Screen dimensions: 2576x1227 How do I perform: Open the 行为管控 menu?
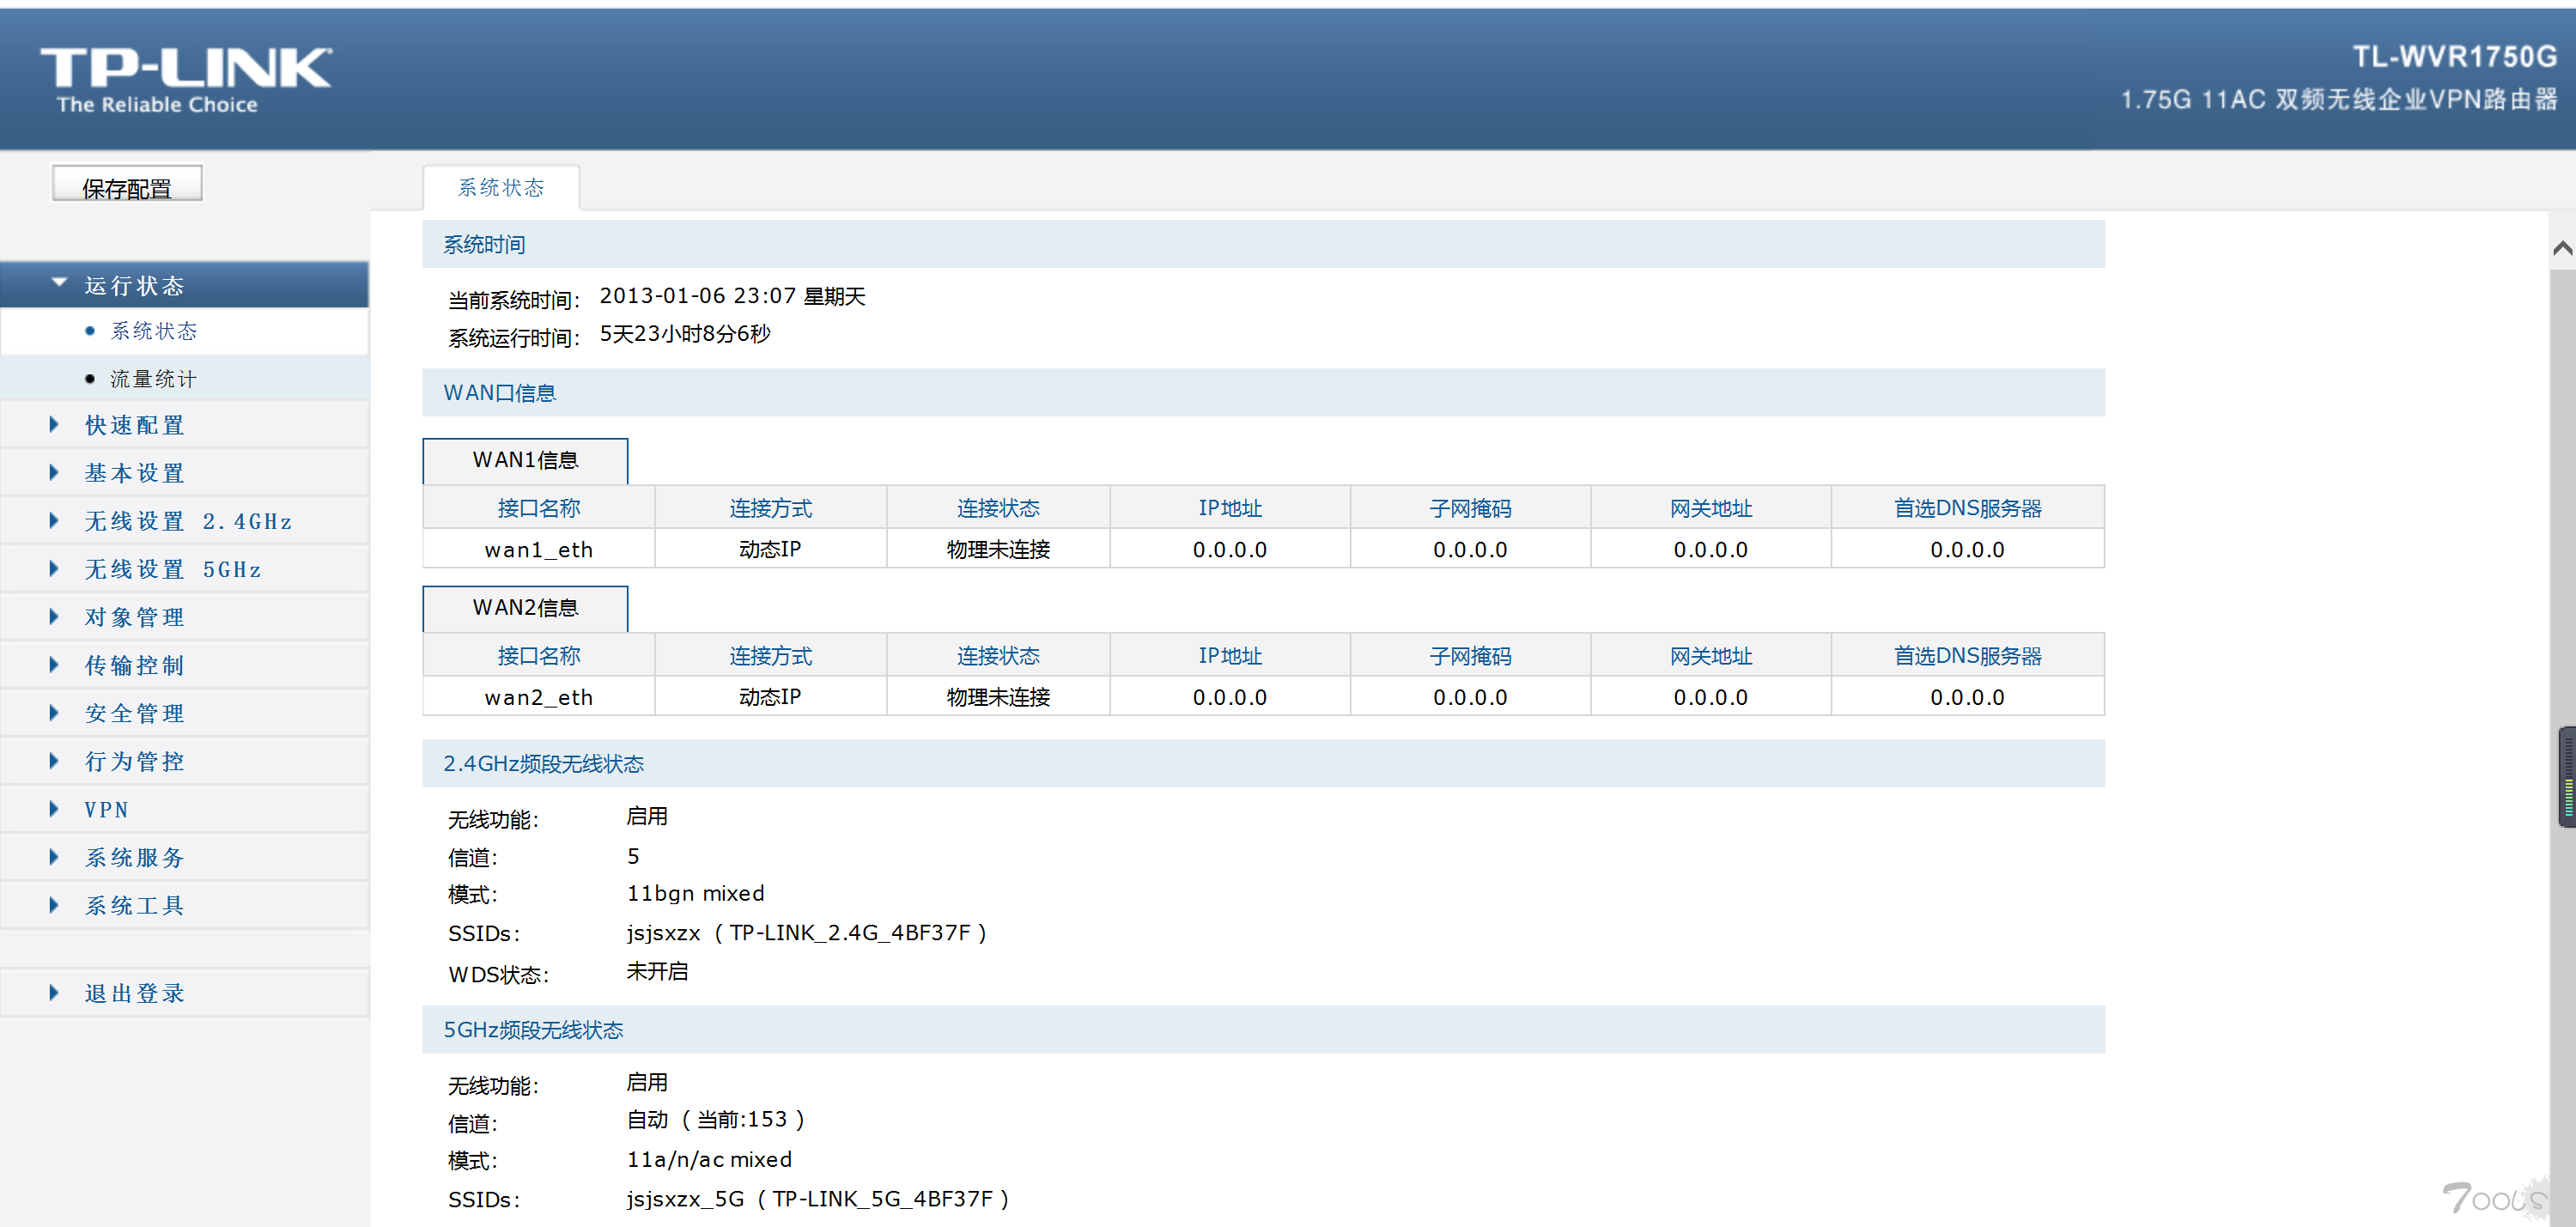135,761
